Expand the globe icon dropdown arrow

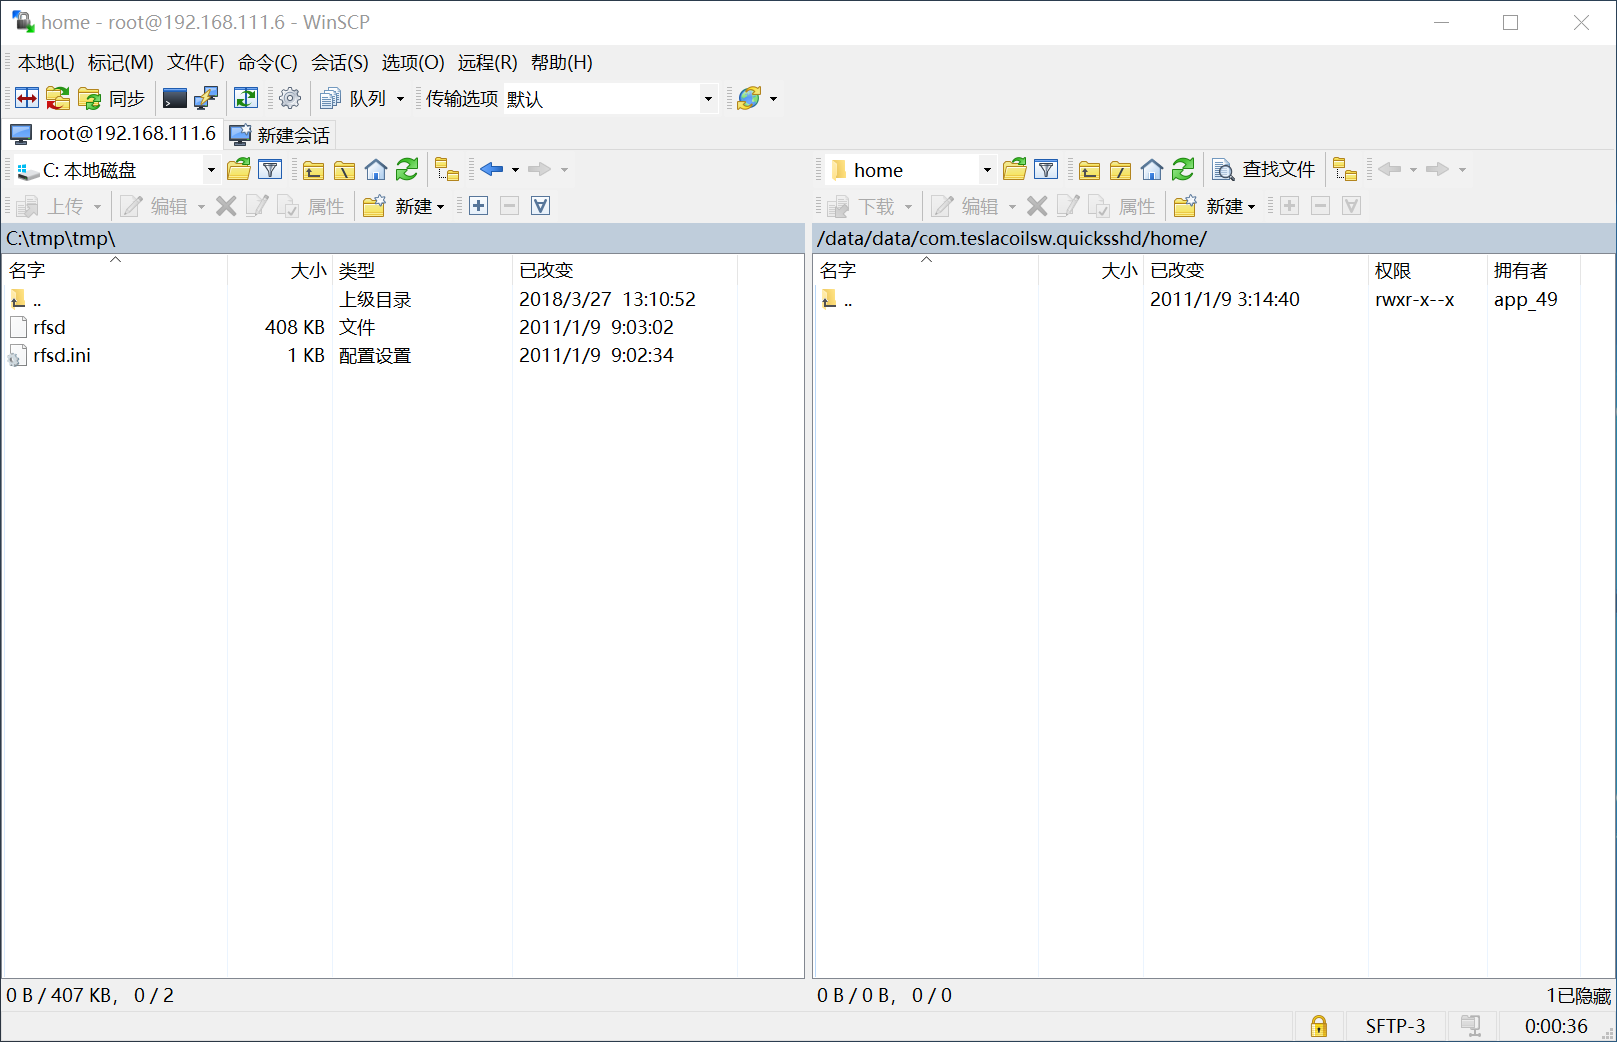click(x=773, y=98)
